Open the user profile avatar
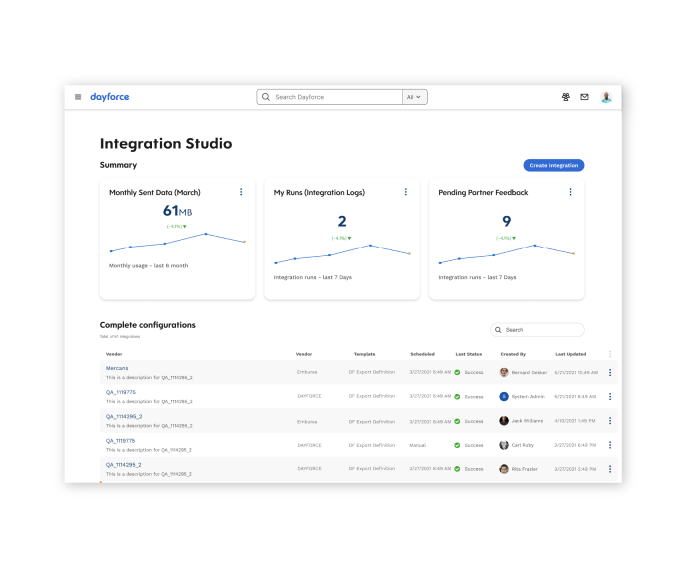The image size is (688, 568). coord(606,97)
